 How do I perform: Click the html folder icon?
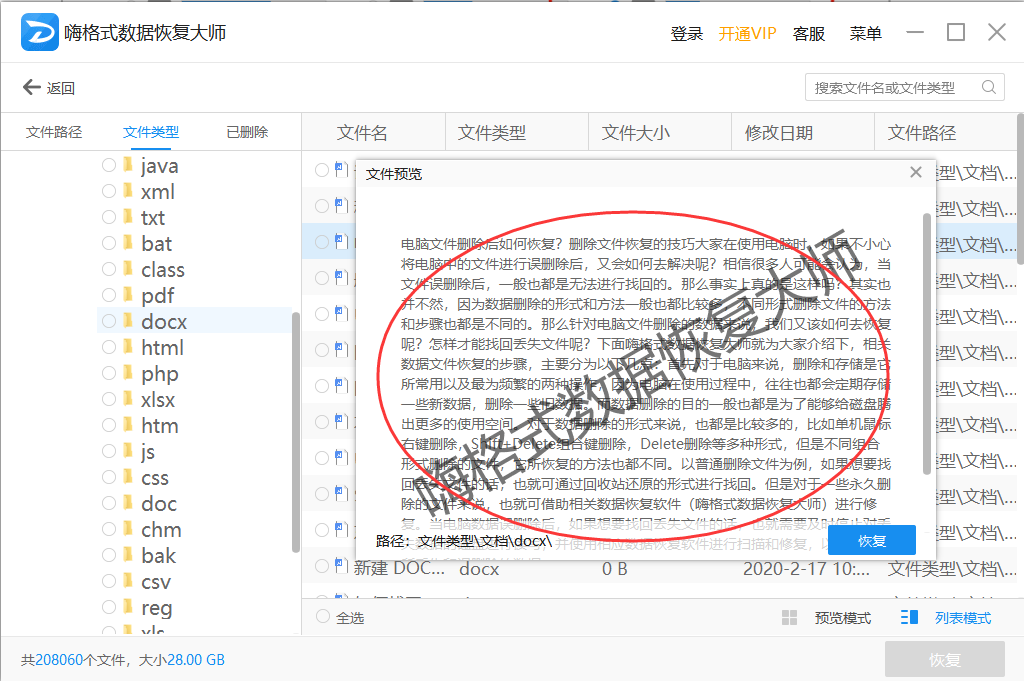click(x=128, y=347)
